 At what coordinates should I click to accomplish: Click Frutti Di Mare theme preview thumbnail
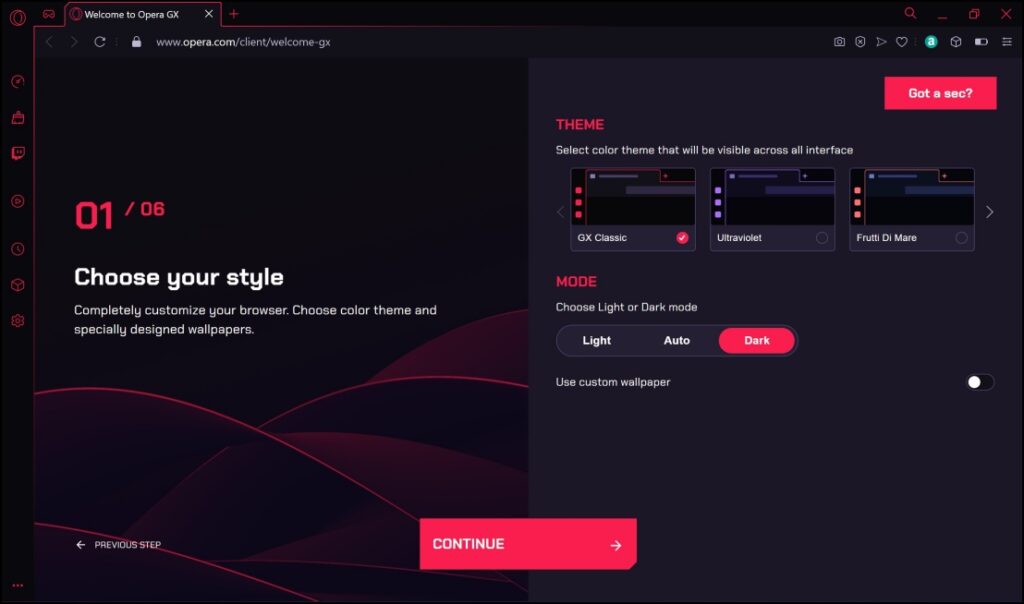[x=912, y=197]
